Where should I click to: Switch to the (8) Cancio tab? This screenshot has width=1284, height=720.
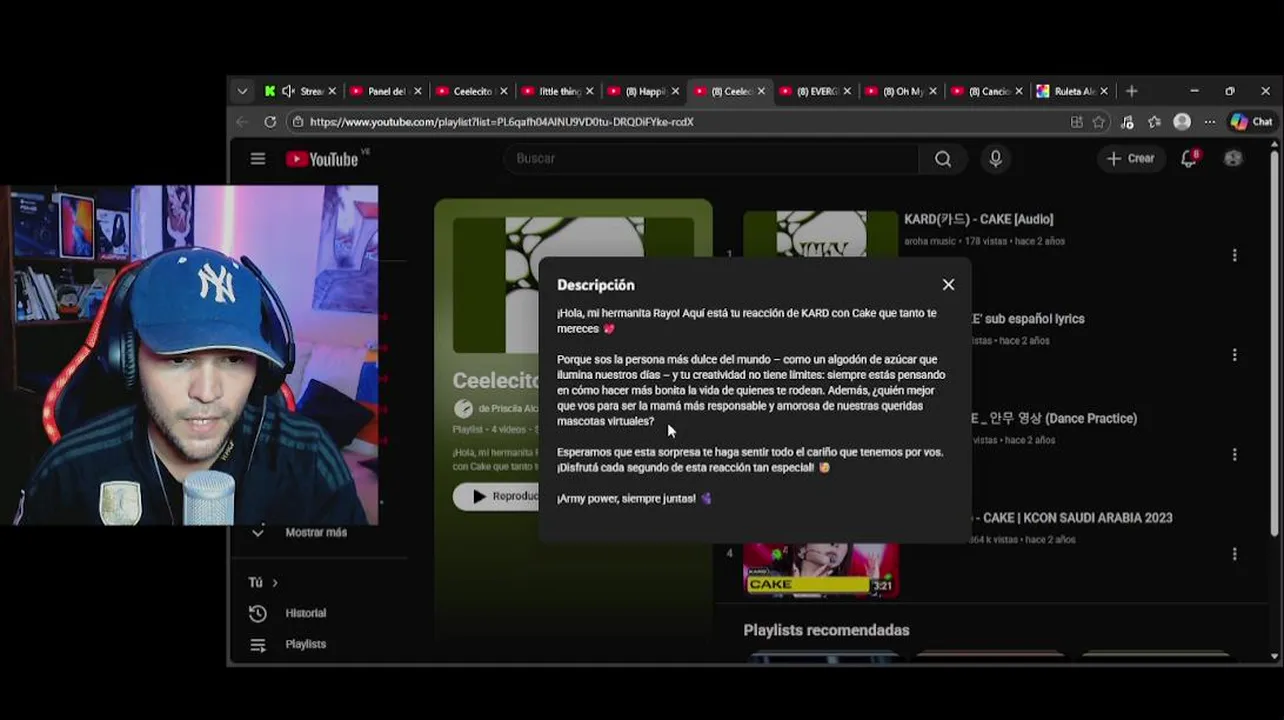pos(988,91)
